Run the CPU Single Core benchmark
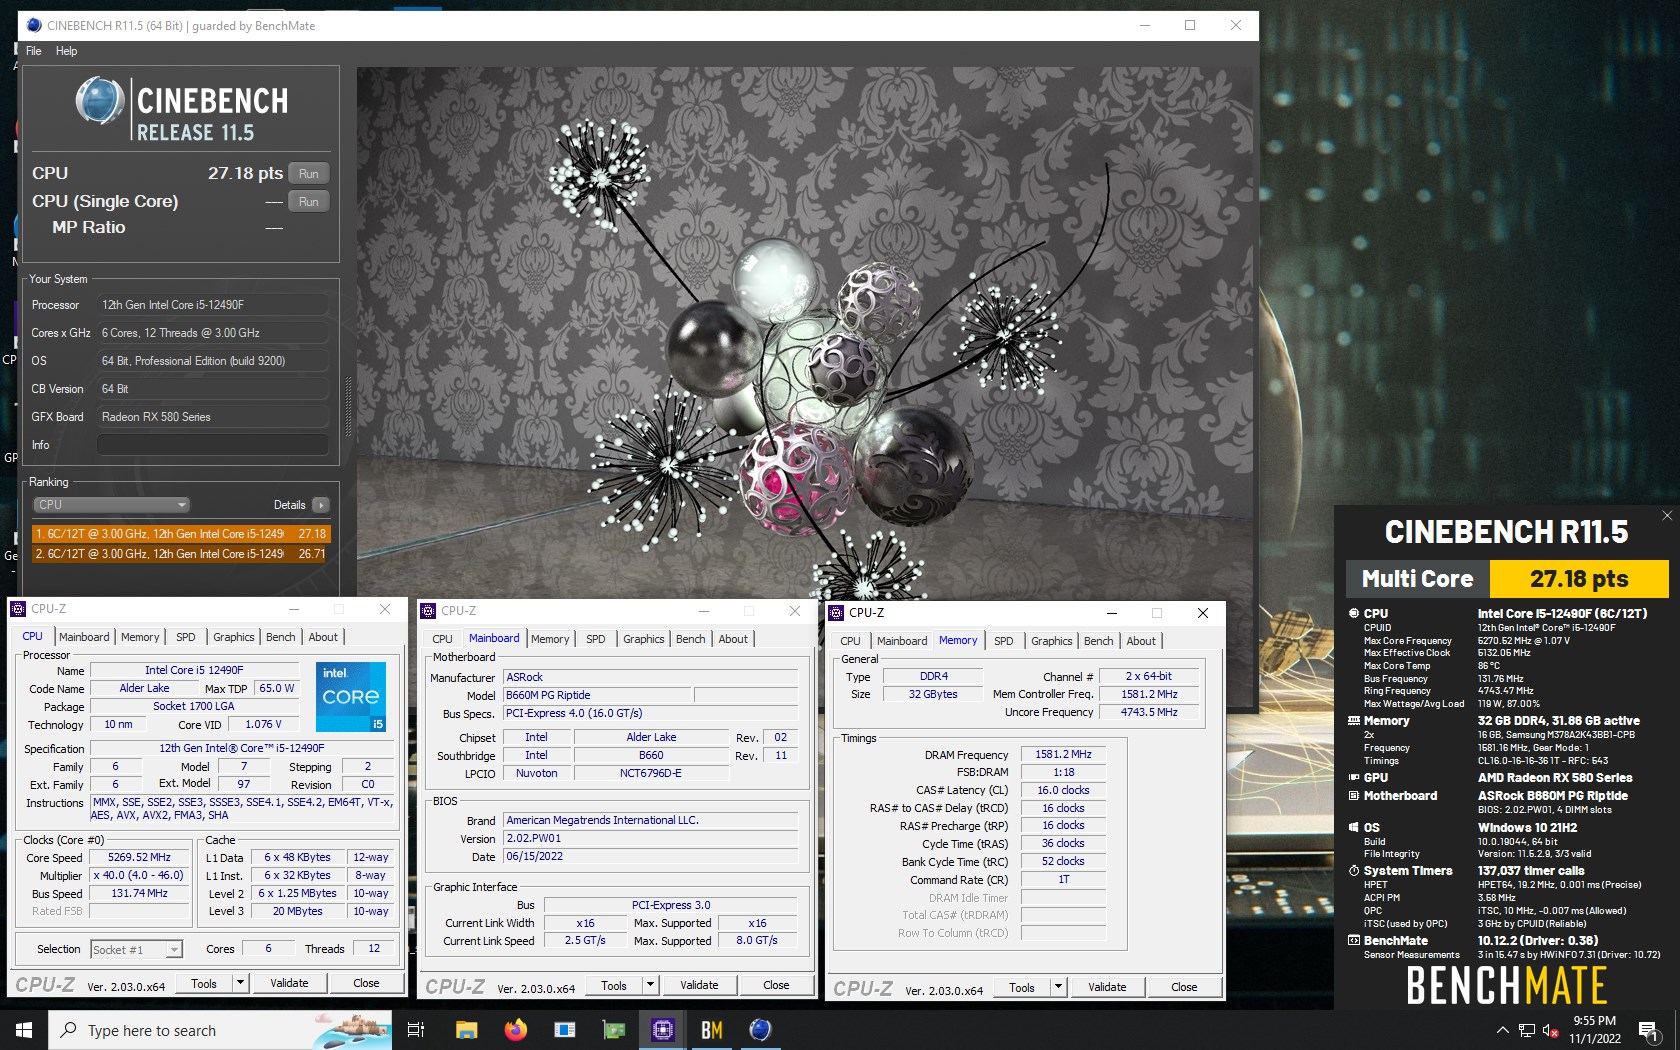Screen dimensions: 1680x1050 tap(309, 202)
